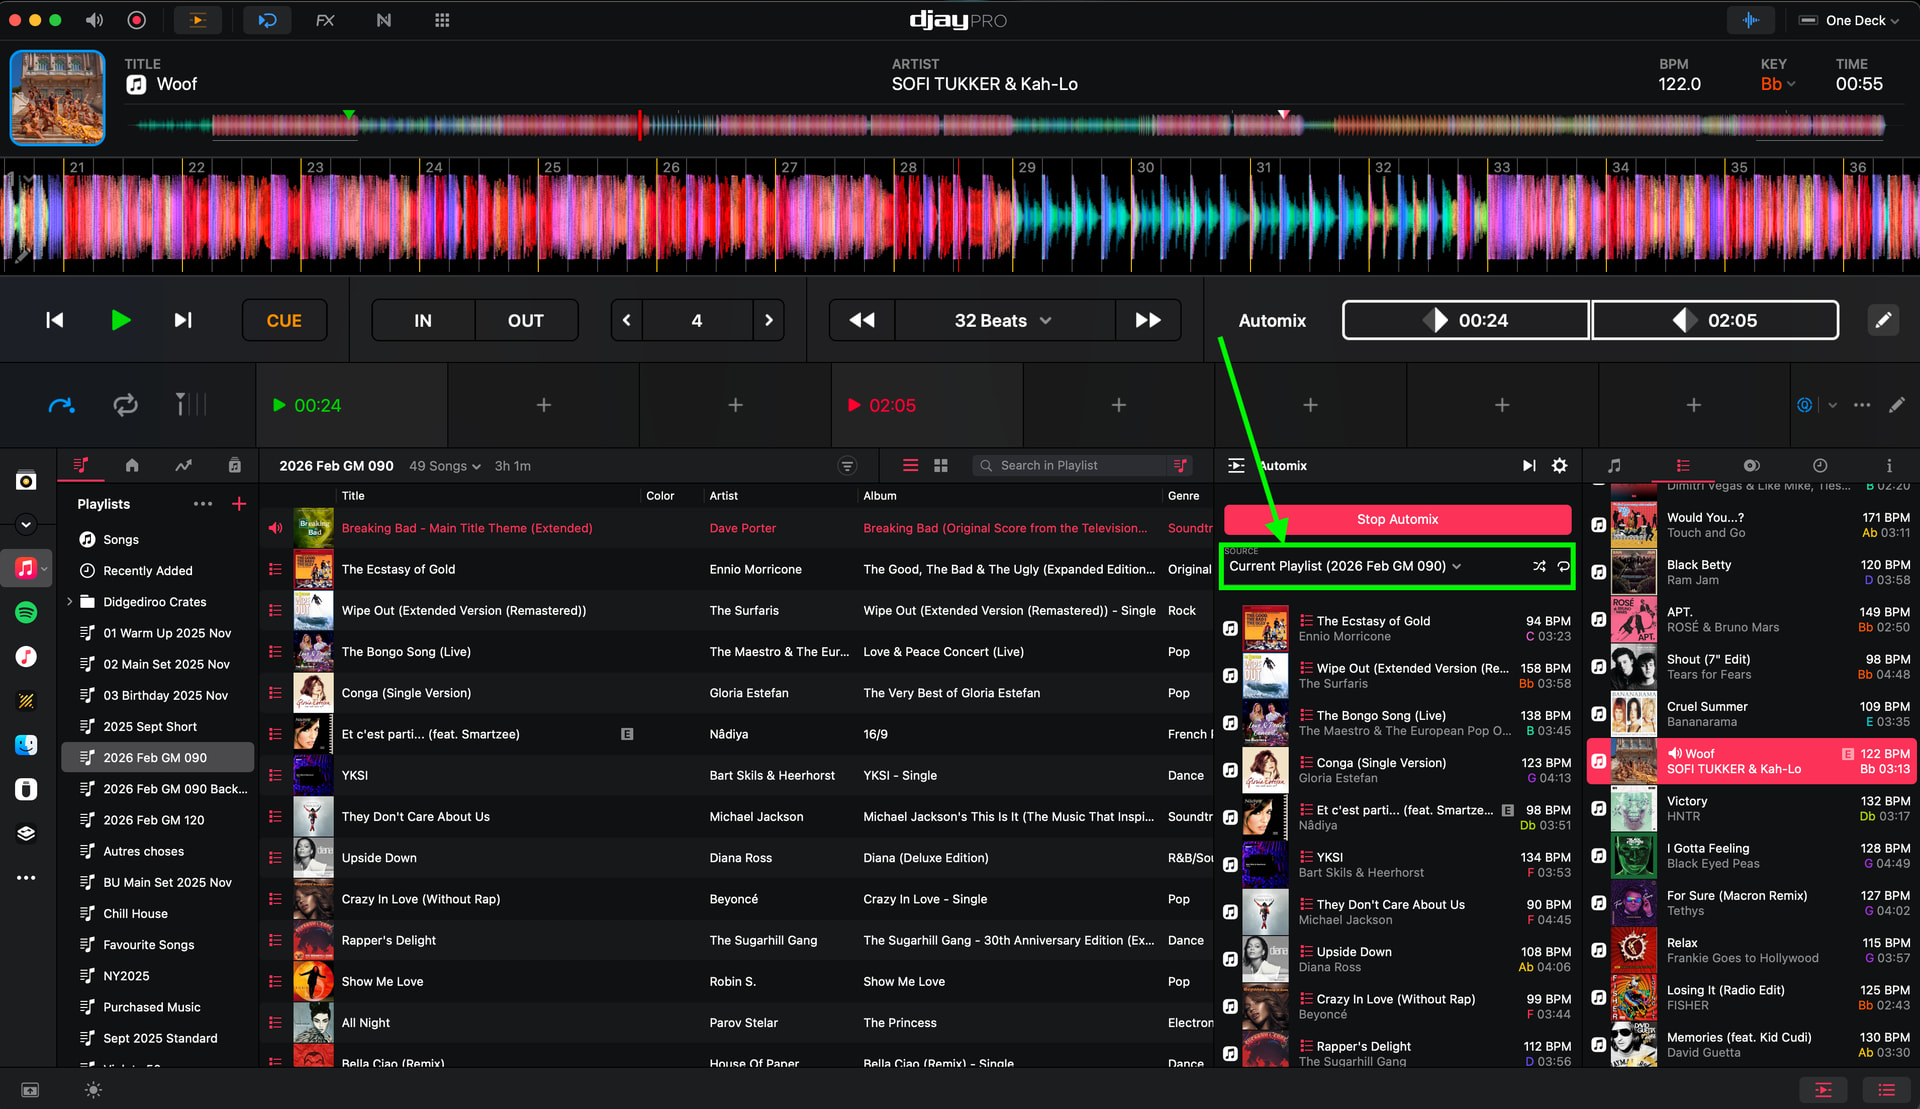
Task: Toggle Automix repeat mode
Action: coord(1563,566)
